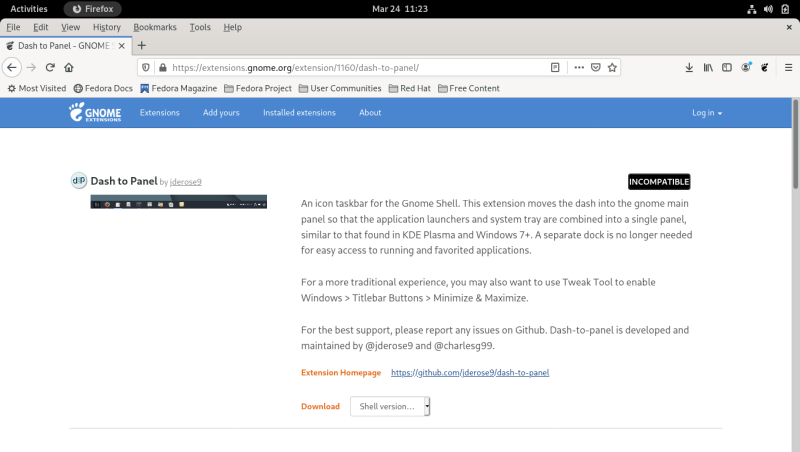
Task: Open the Shell version dropdown
Action: pyautogui.click(x=390, y=407)
